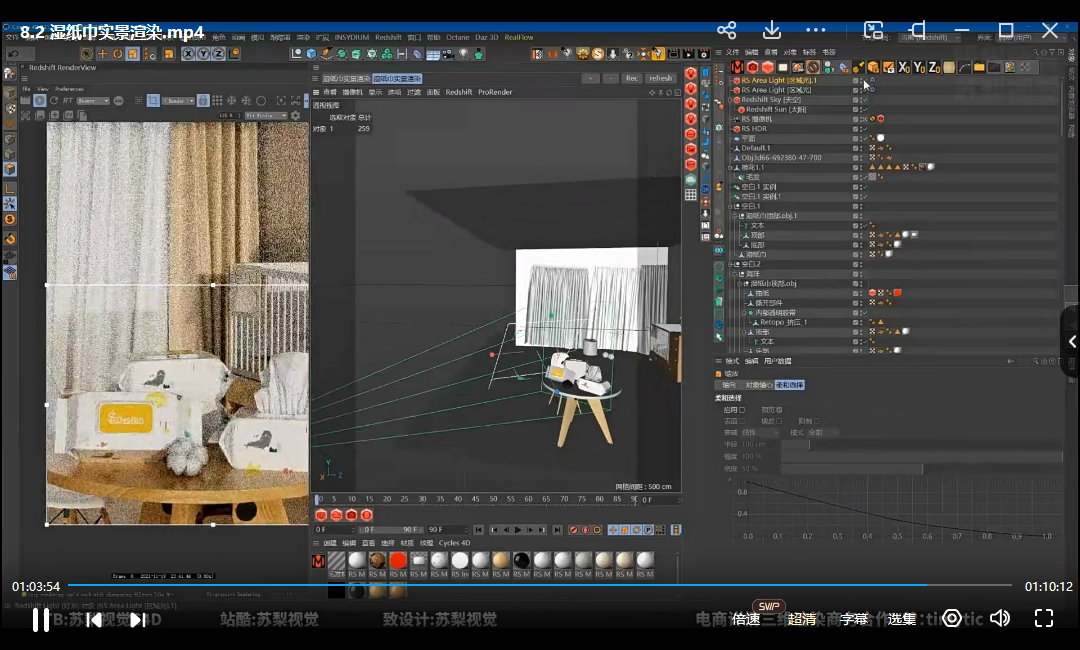Open the three-dot more options menu
This screenshot has width=1080, height=650.
pos(816,30)
